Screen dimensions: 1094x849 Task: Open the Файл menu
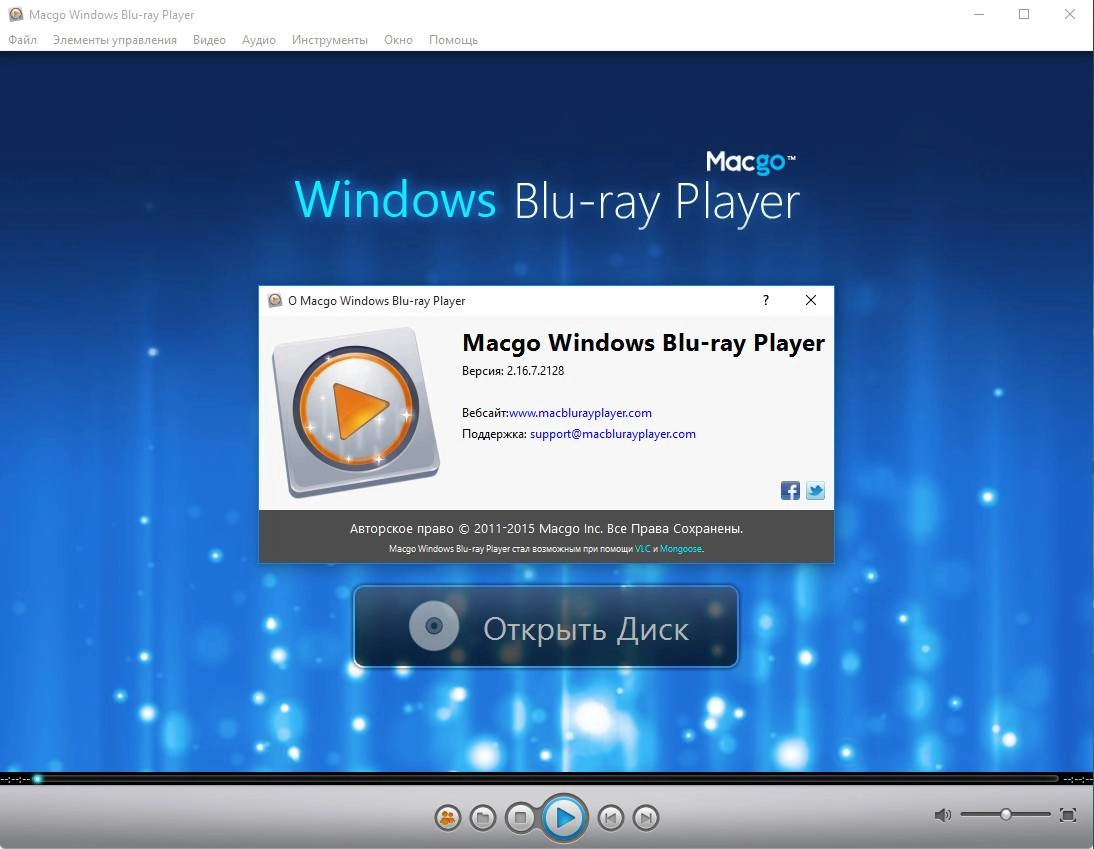pos(22,40)
